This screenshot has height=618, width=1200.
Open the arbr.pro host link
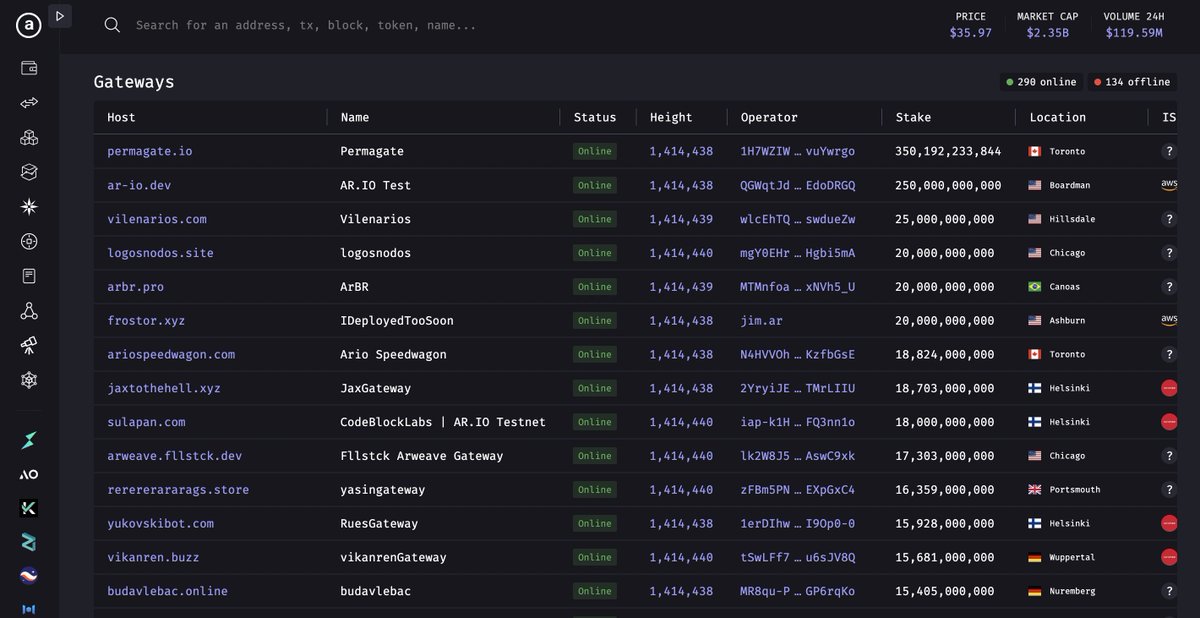(135, 287)
